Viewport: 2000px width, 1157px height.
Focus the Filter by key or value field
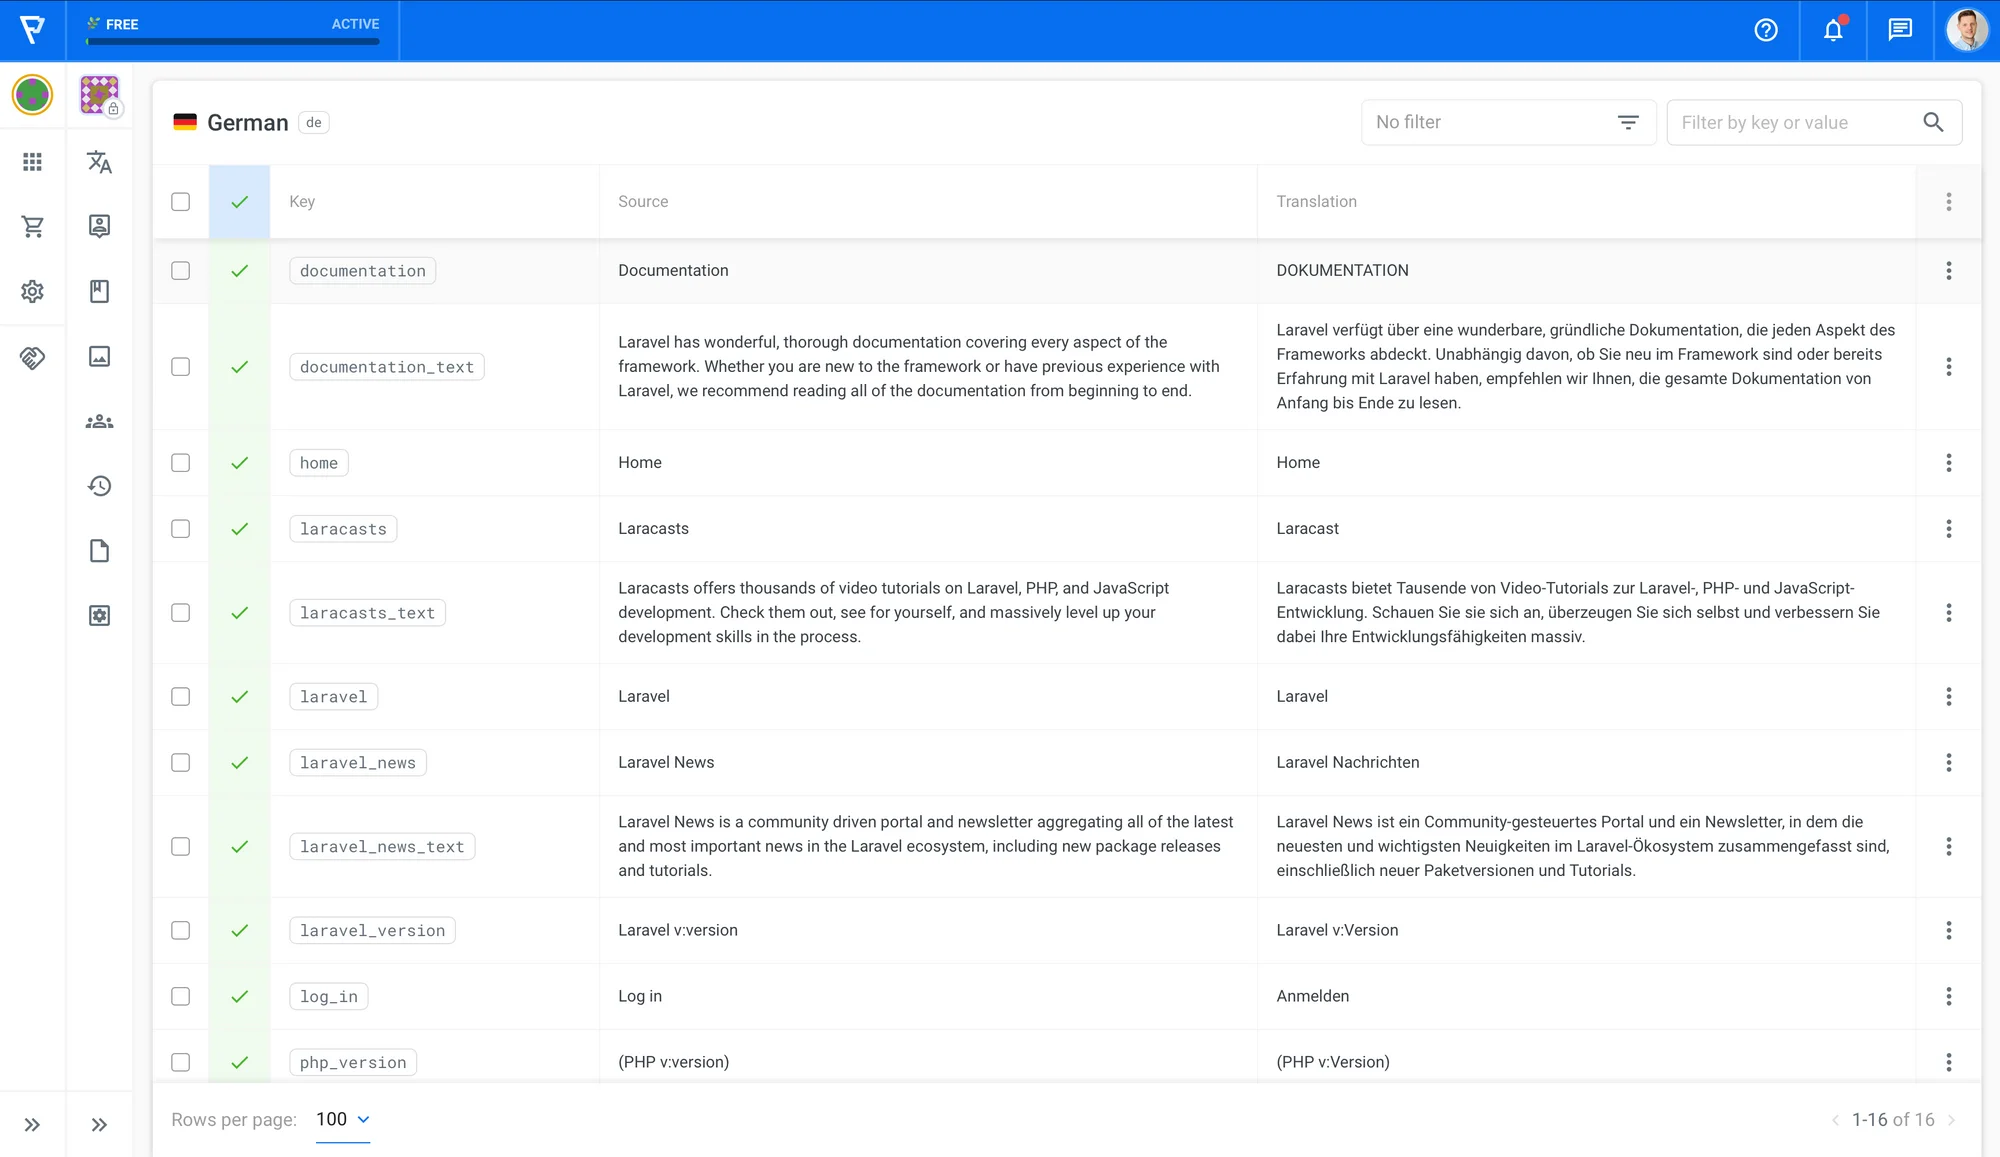coord(1794,122)
